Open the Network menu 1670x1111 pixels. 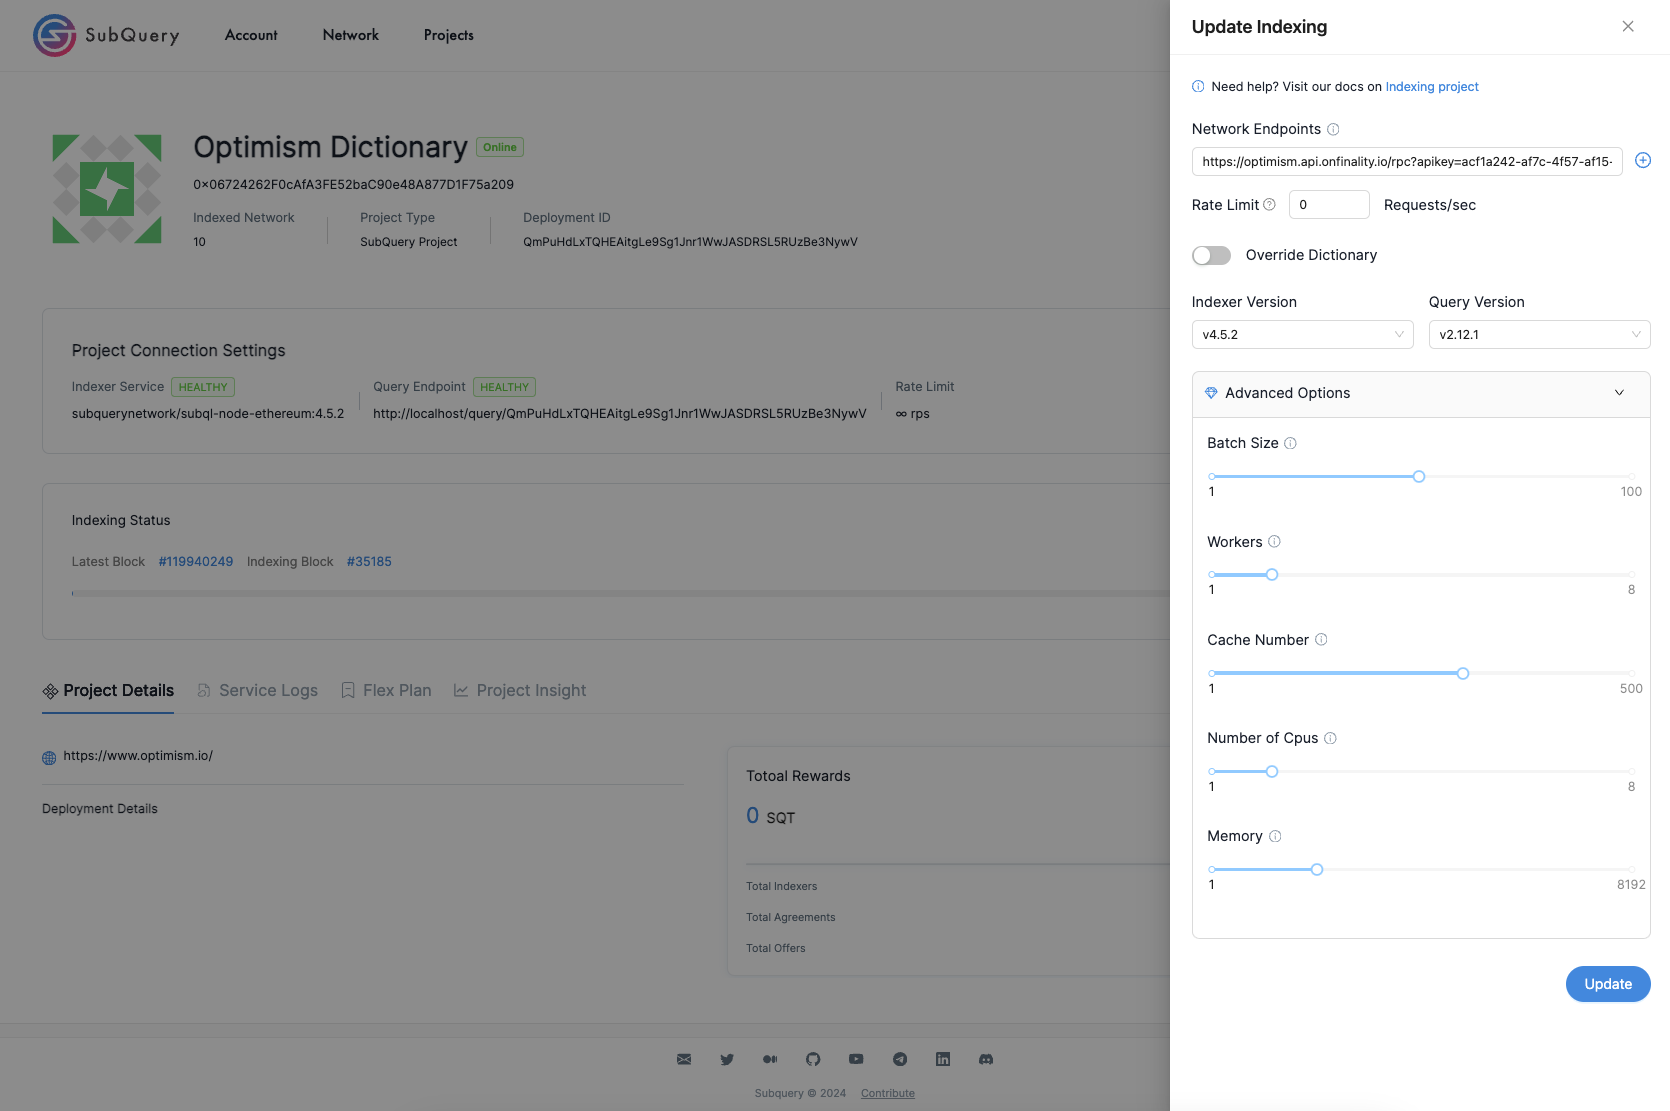351,35
